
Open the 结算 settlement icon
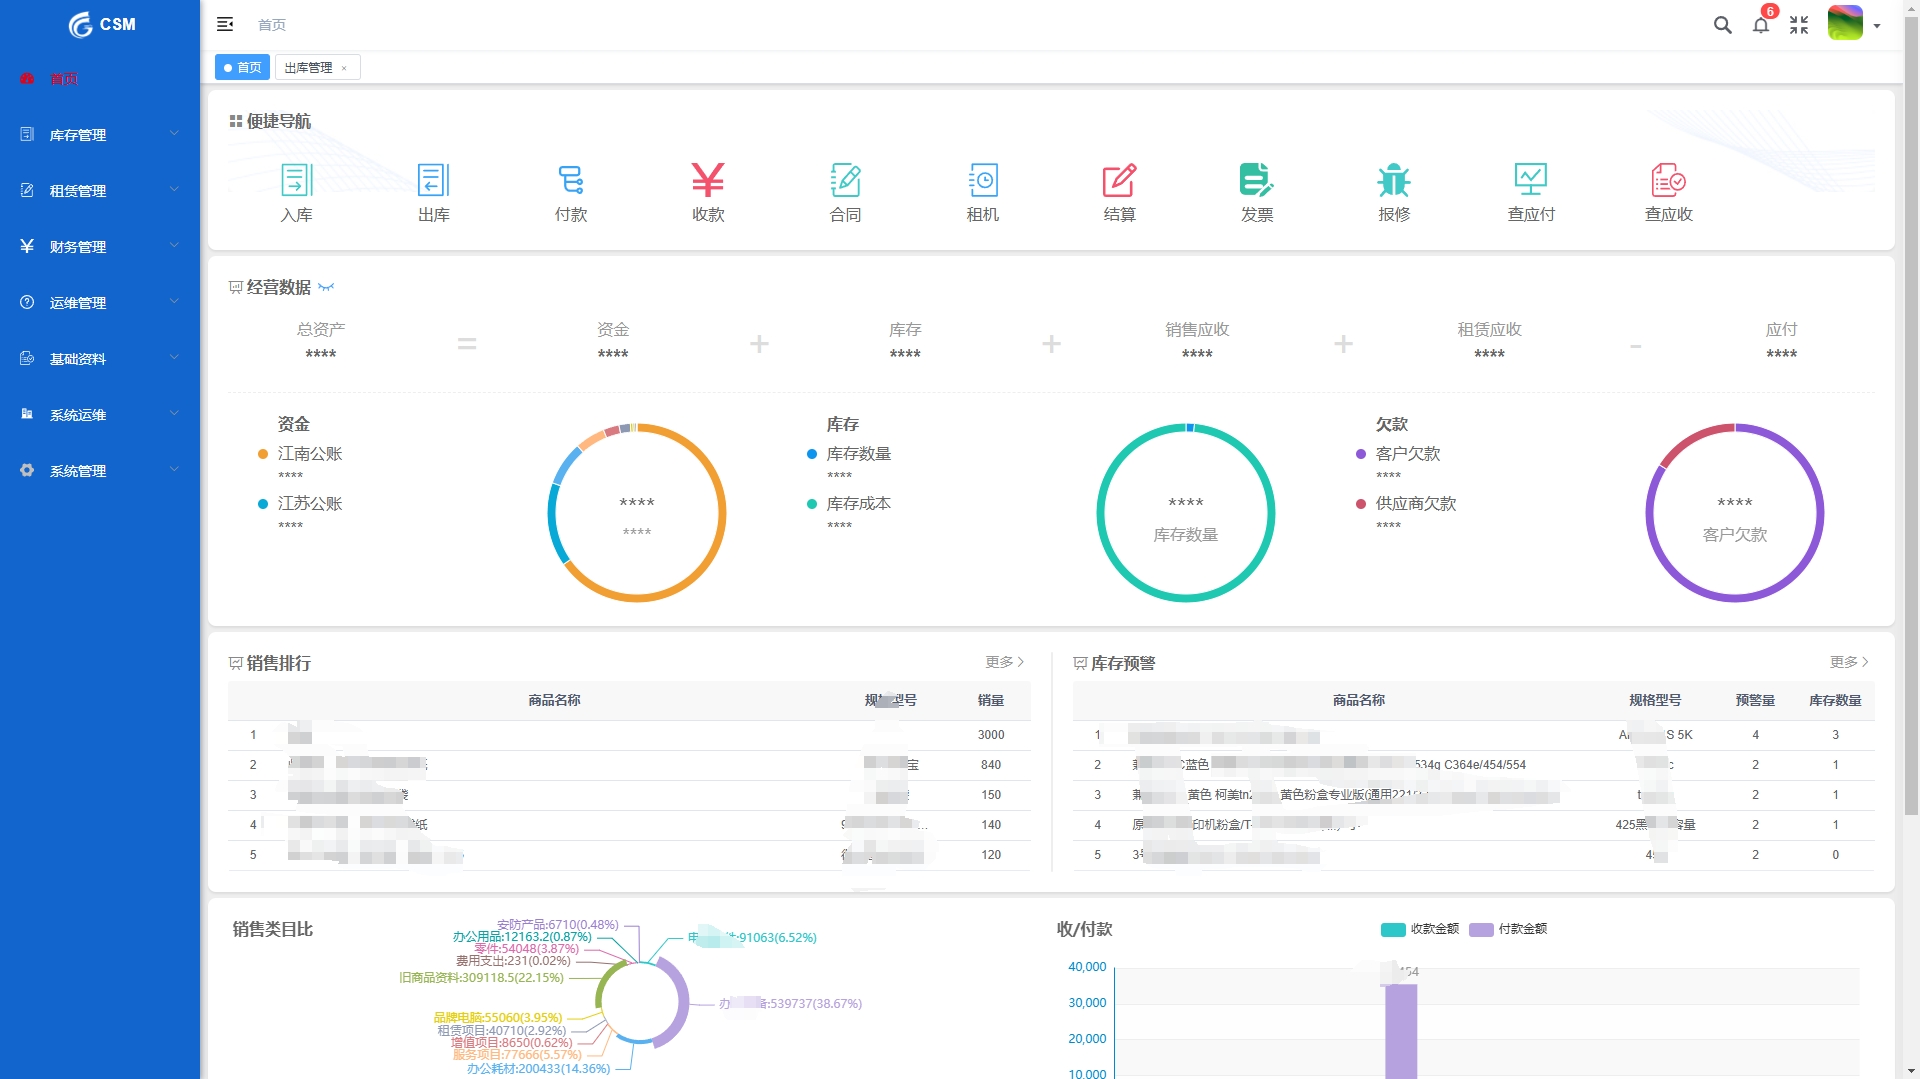point(1120,181)
